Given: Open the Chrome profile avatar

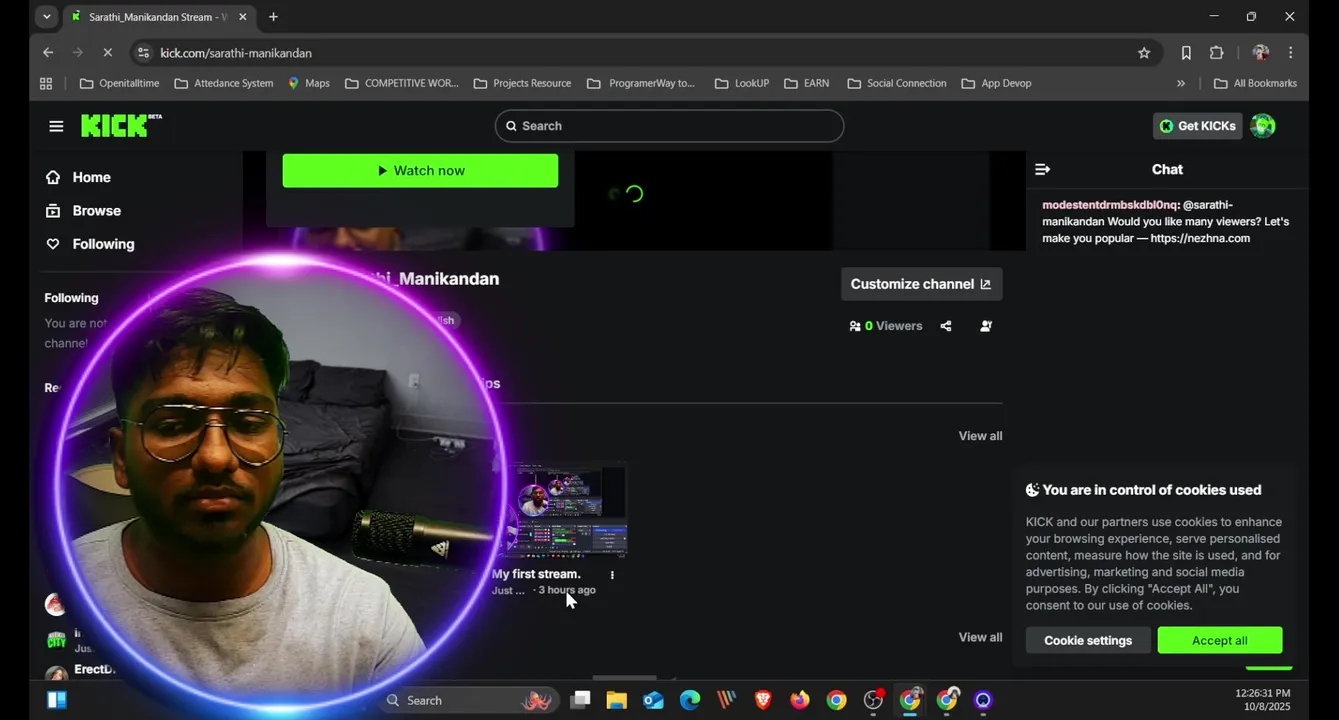Looking at the screenshot, I should pos(1260,53).
